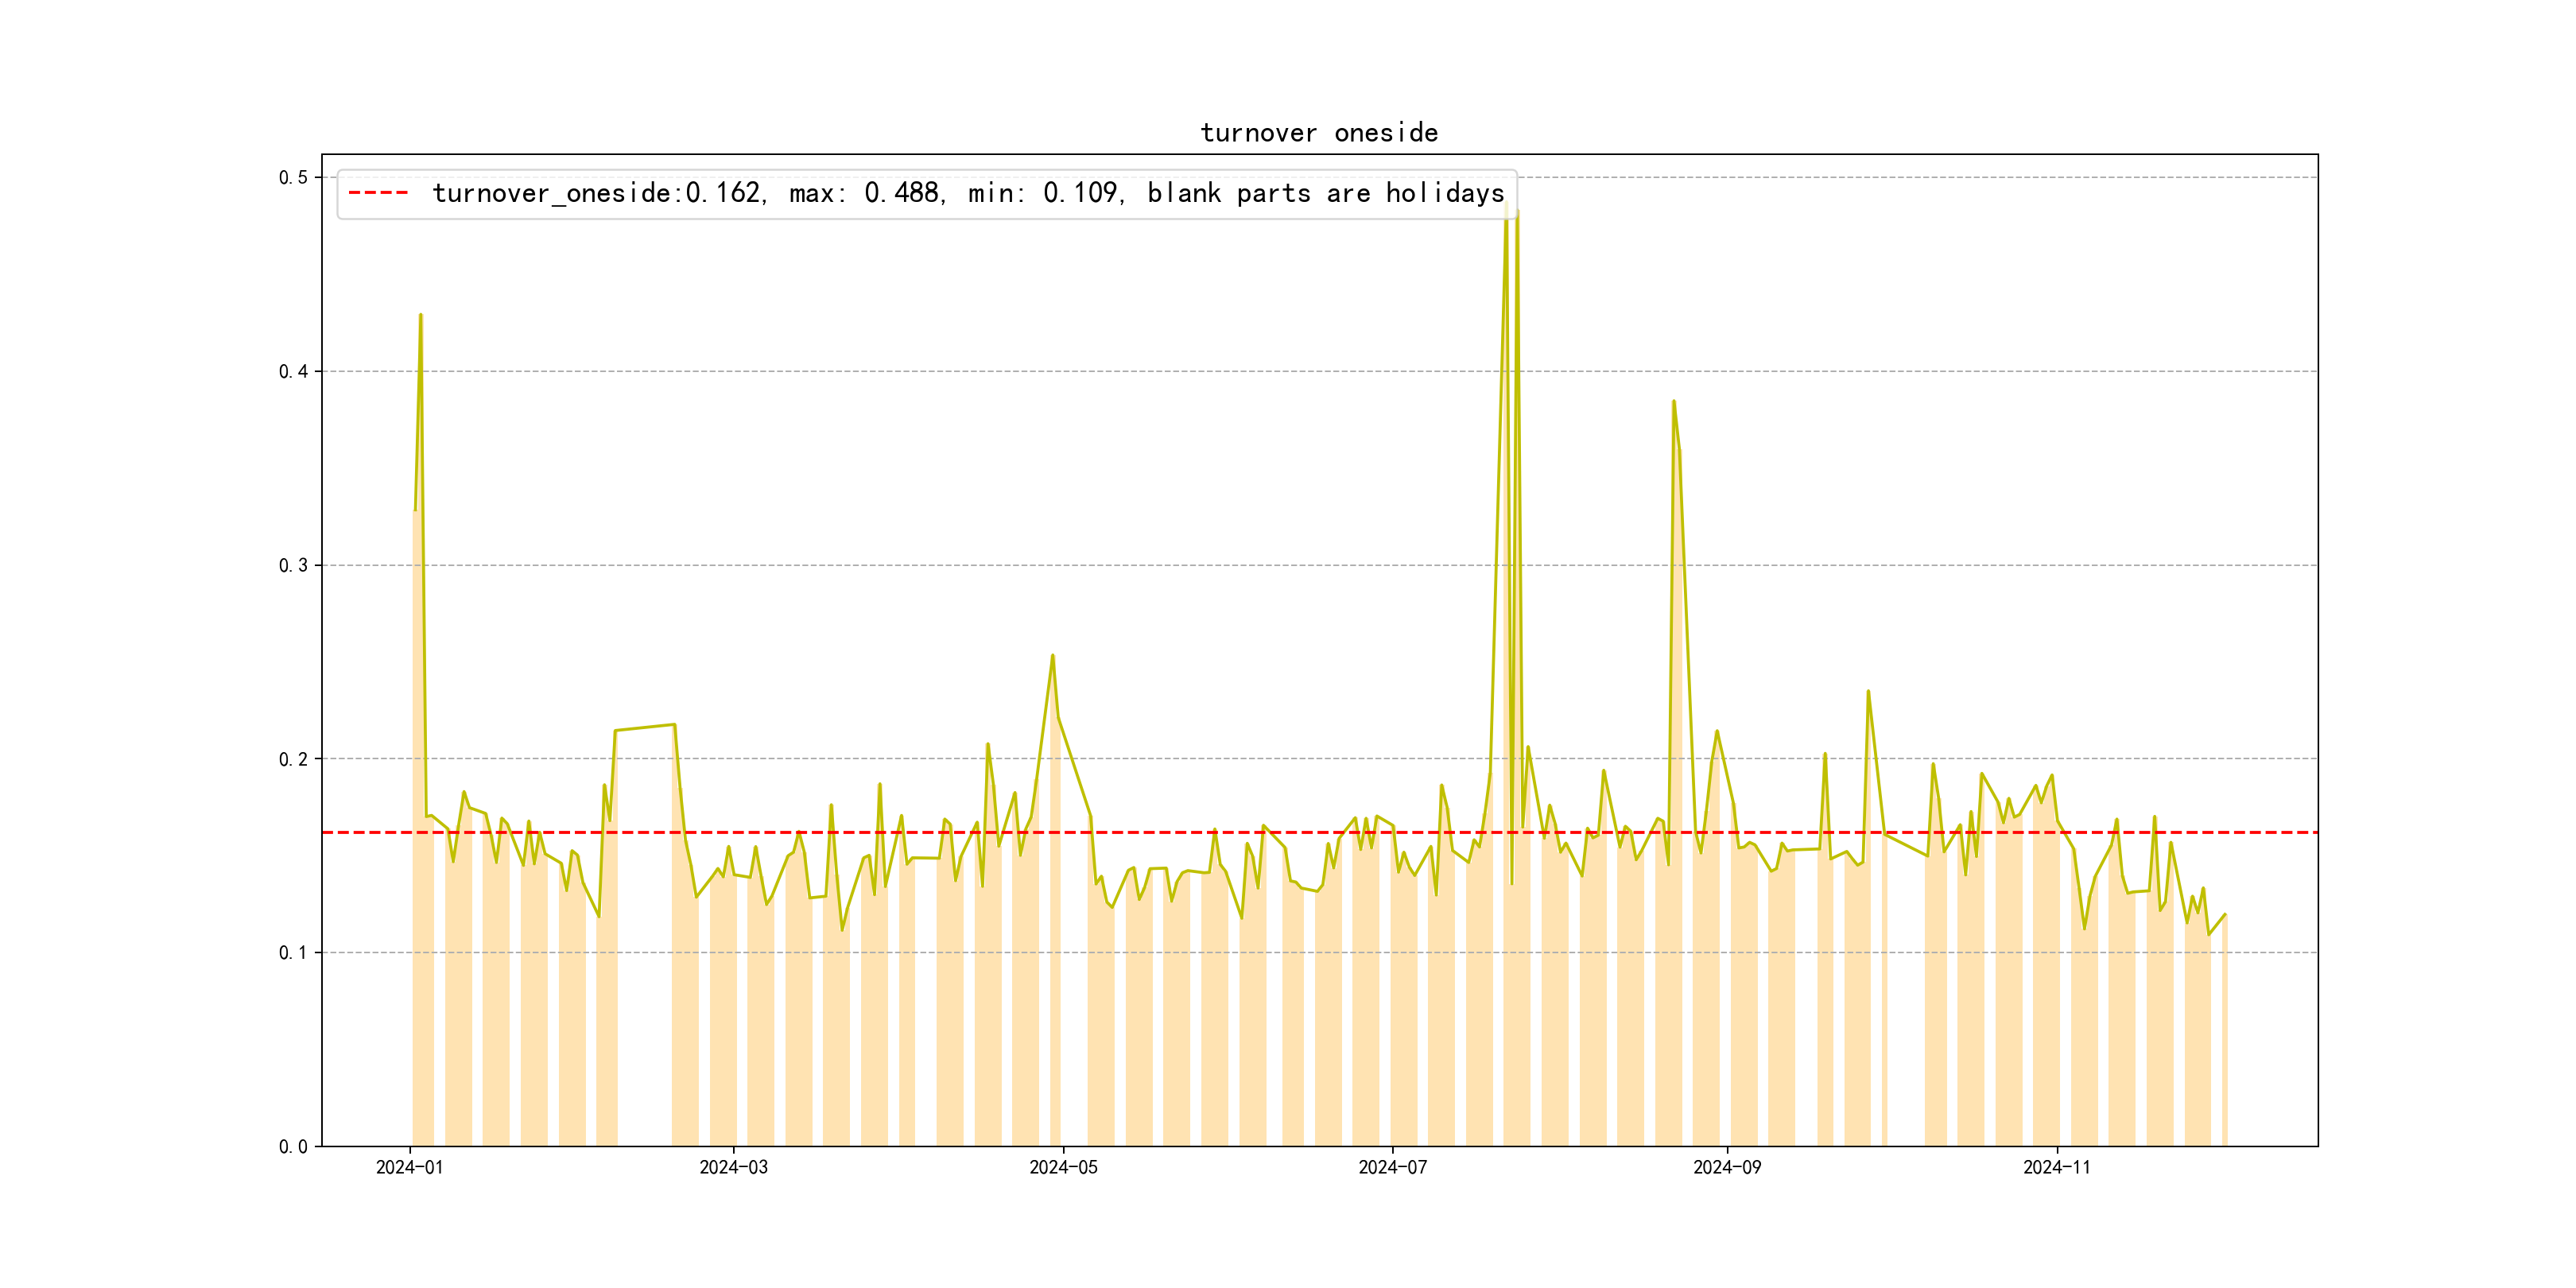Viewport: 2576px width, 1288px height.
Task: Click the 2024-09 x-axis label
Action: pyautogui.click(x=1727, y=1167)
